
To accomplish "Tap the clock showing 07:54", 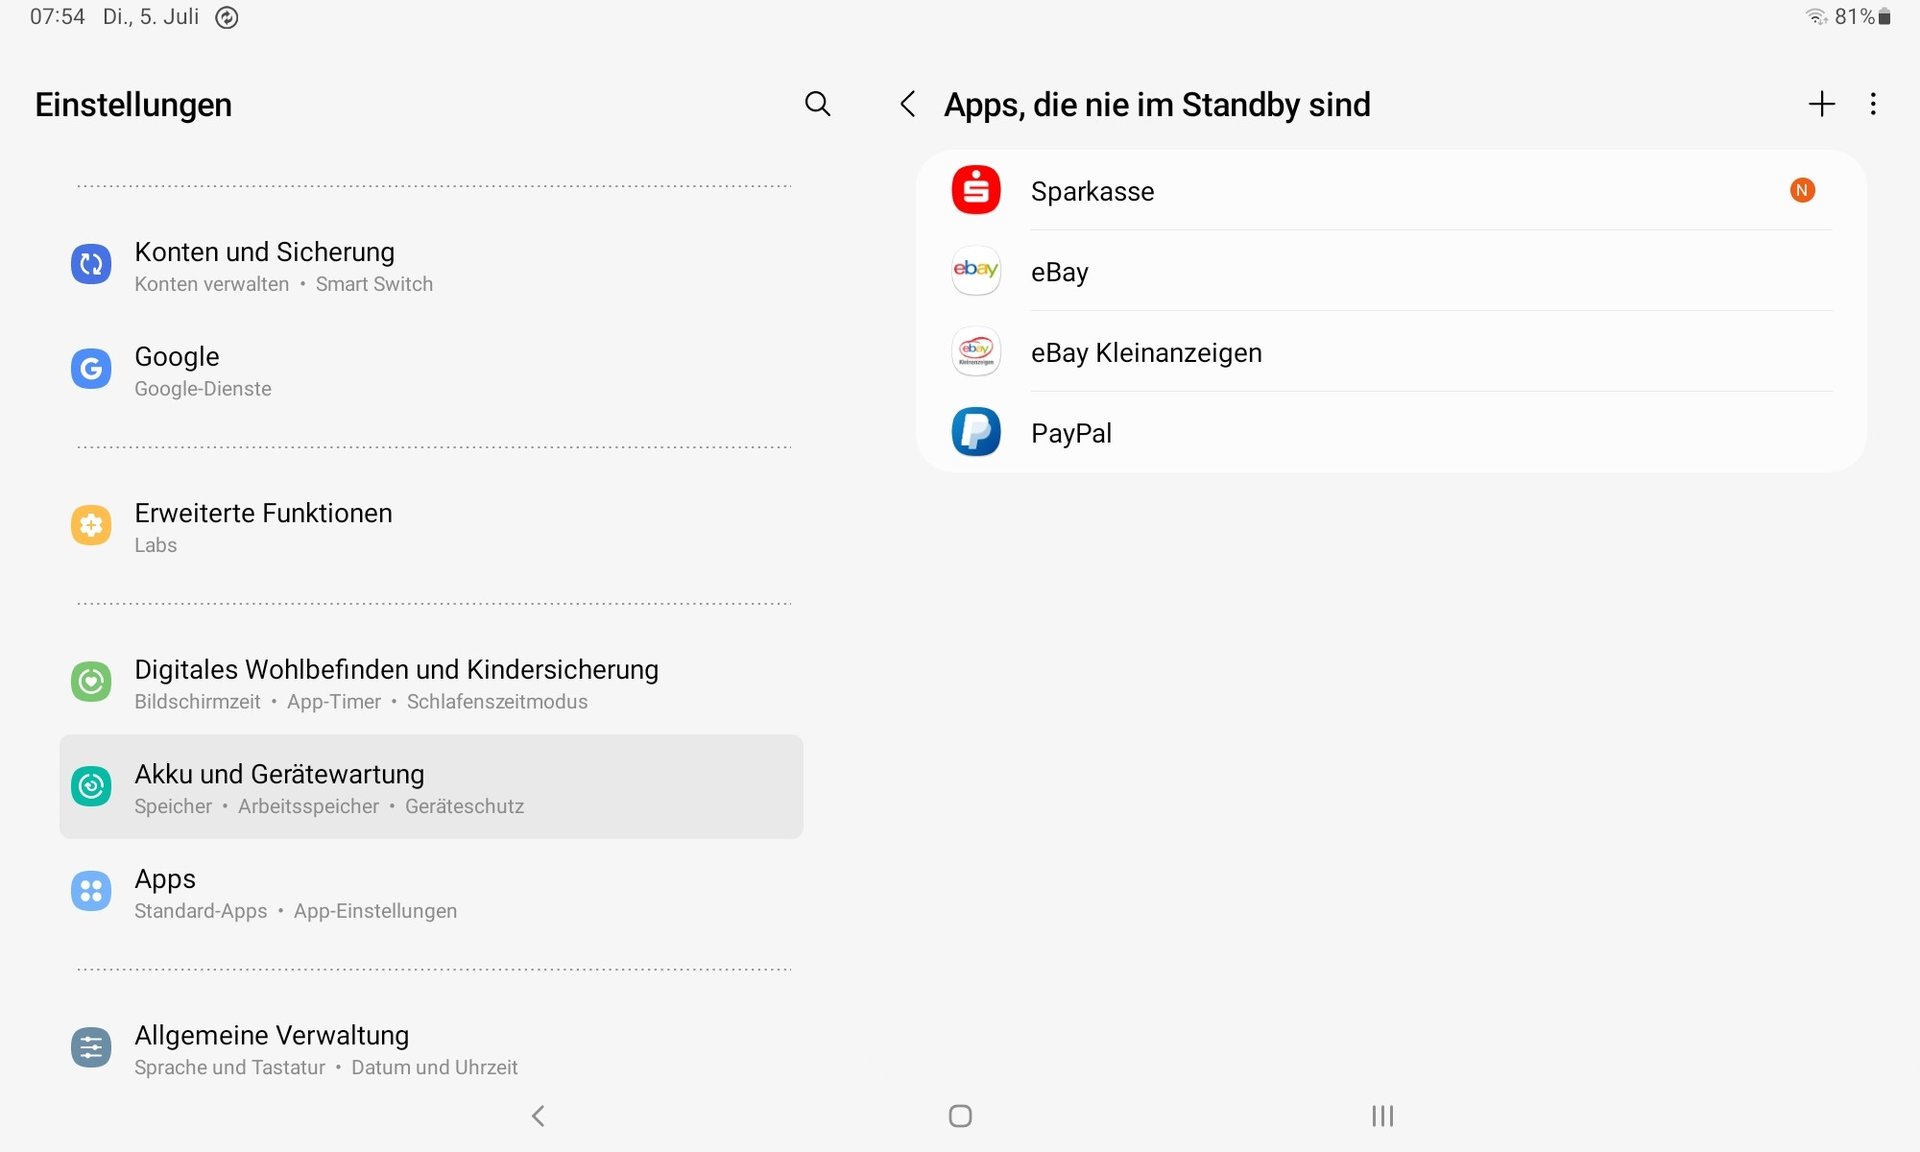I will pyautogui.click(x=57, y=17).
